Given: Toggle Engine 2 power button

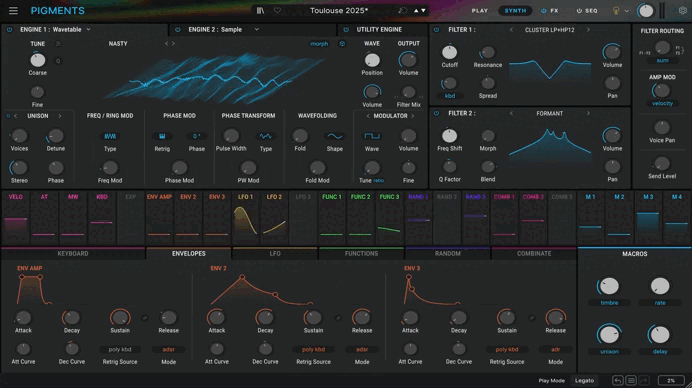Looking at the screenshot, I should tap(177, 30).
